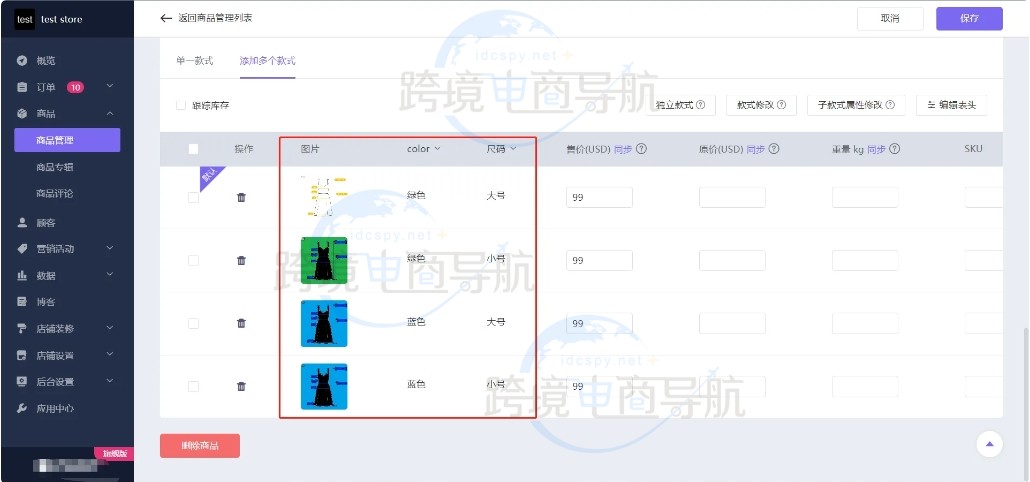
Task: Click the 绿色 小号 dress thumbnail
Action: click(x=324, y=261)
